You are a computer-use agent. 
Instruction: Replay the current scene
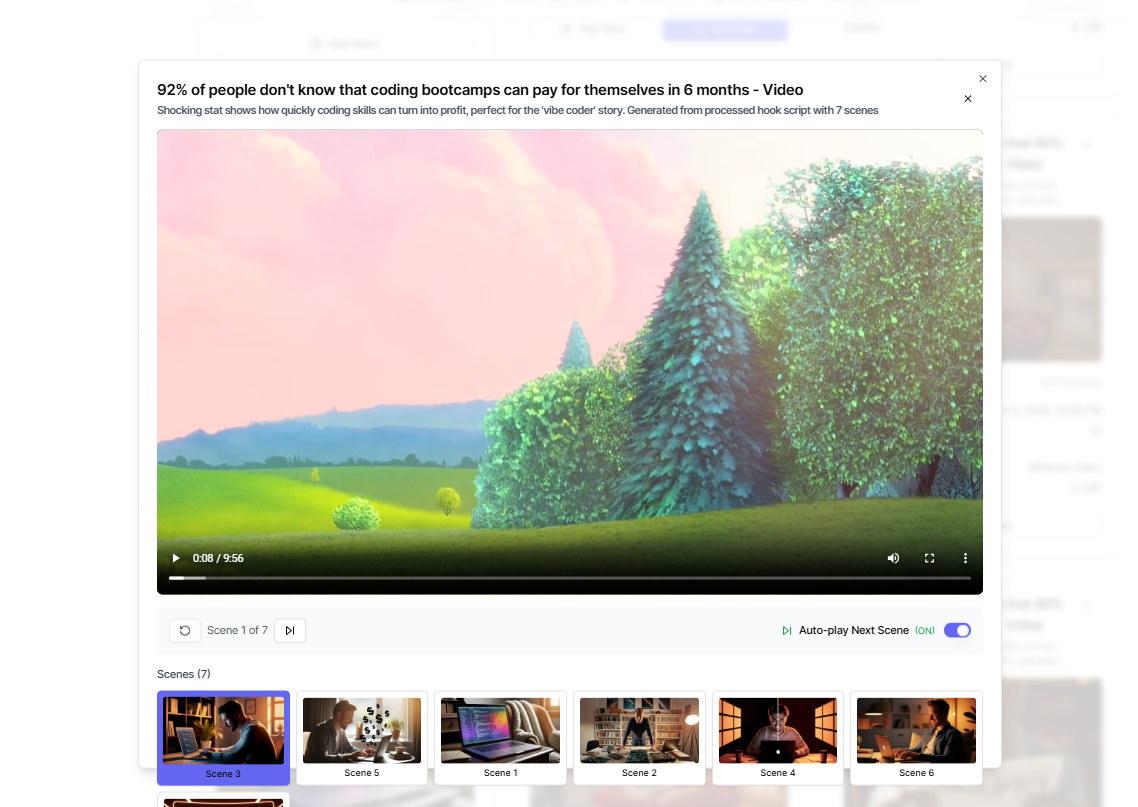(184, 630)
